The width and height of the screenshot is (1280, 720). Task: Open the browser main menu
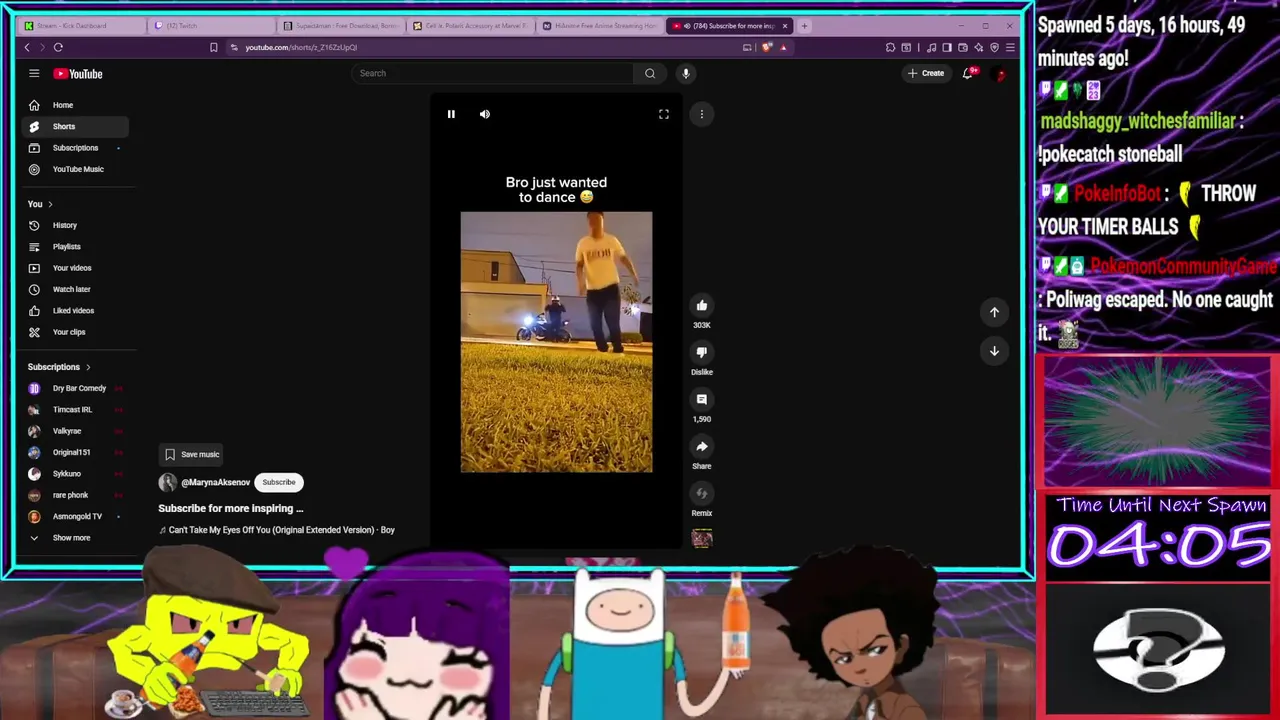[1010, 47]
